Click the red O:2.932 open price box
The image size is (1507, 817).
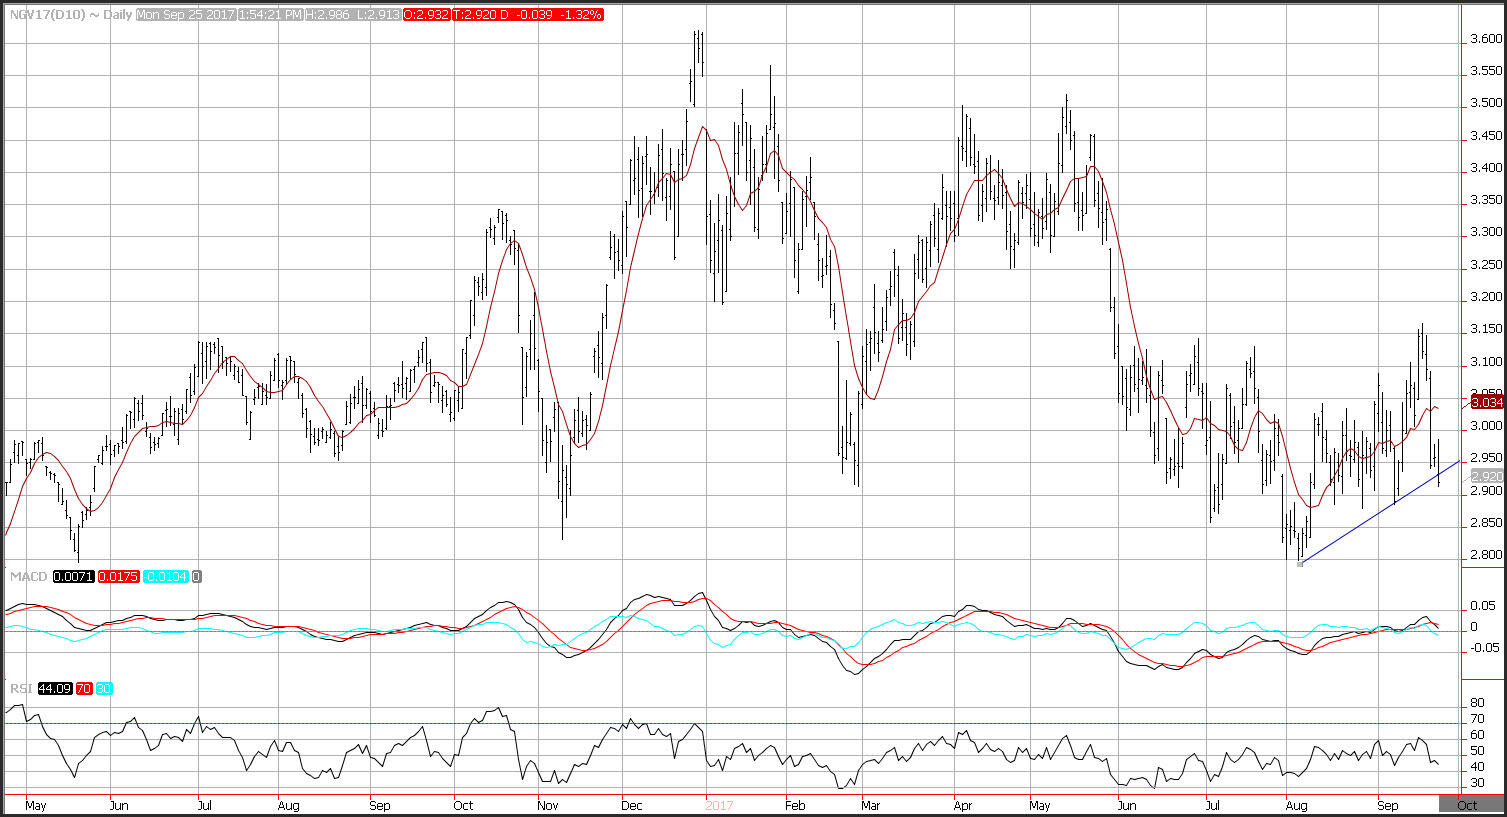coord(430,15)
